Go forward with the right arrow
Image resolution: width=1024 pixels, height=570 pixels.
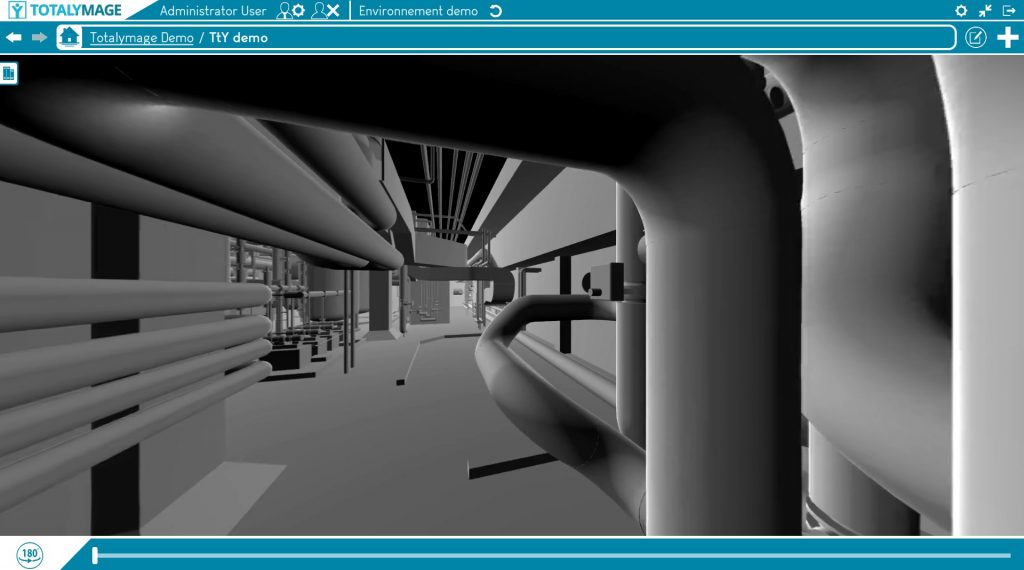pos(39,37)
